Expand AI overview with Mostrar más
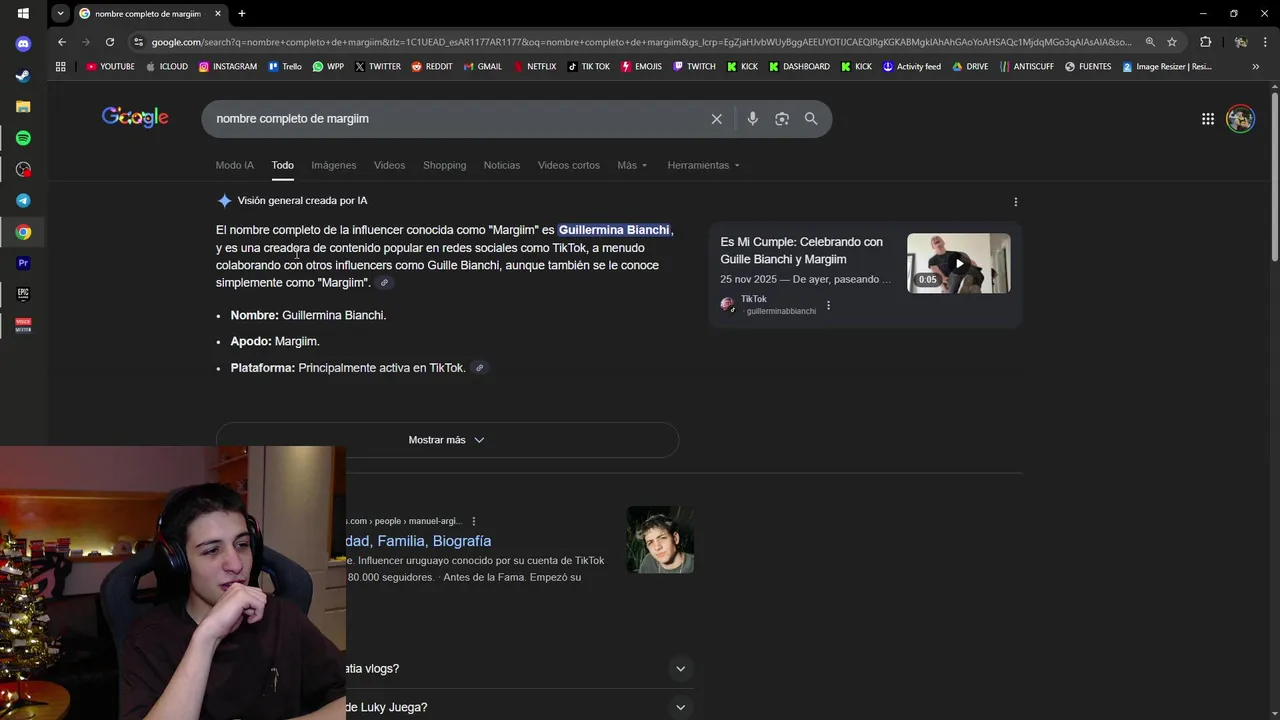The image size is (1280, 720). pyautogui.click(x=447, y=440)
